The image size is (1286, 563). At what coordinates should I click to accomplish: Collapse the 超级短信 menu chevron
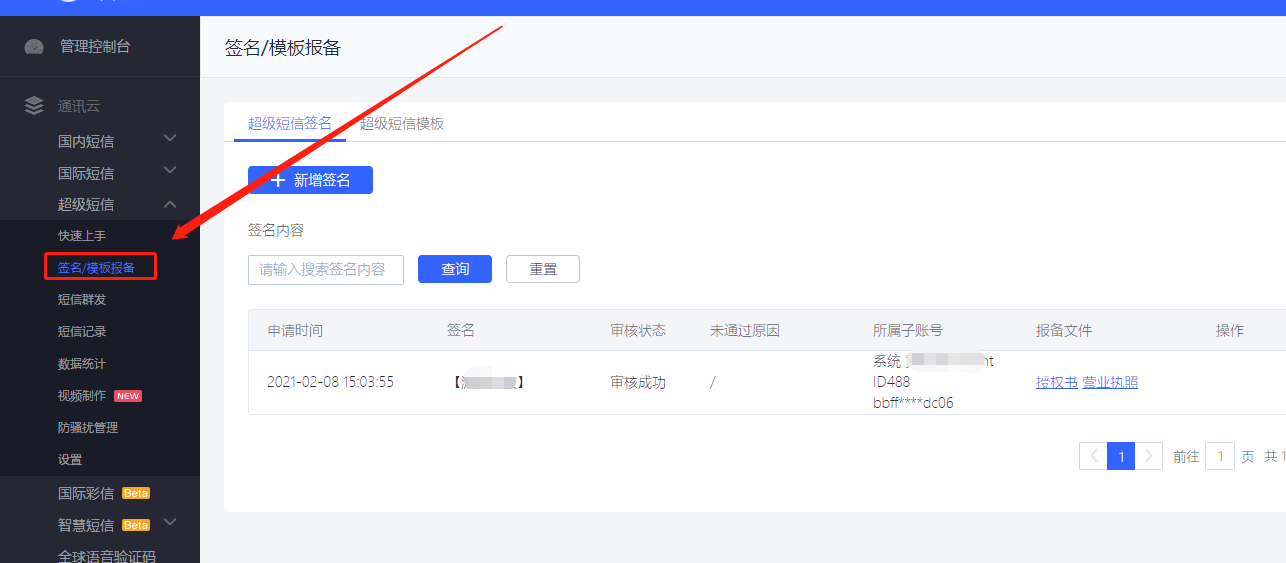tap(170, 204)
